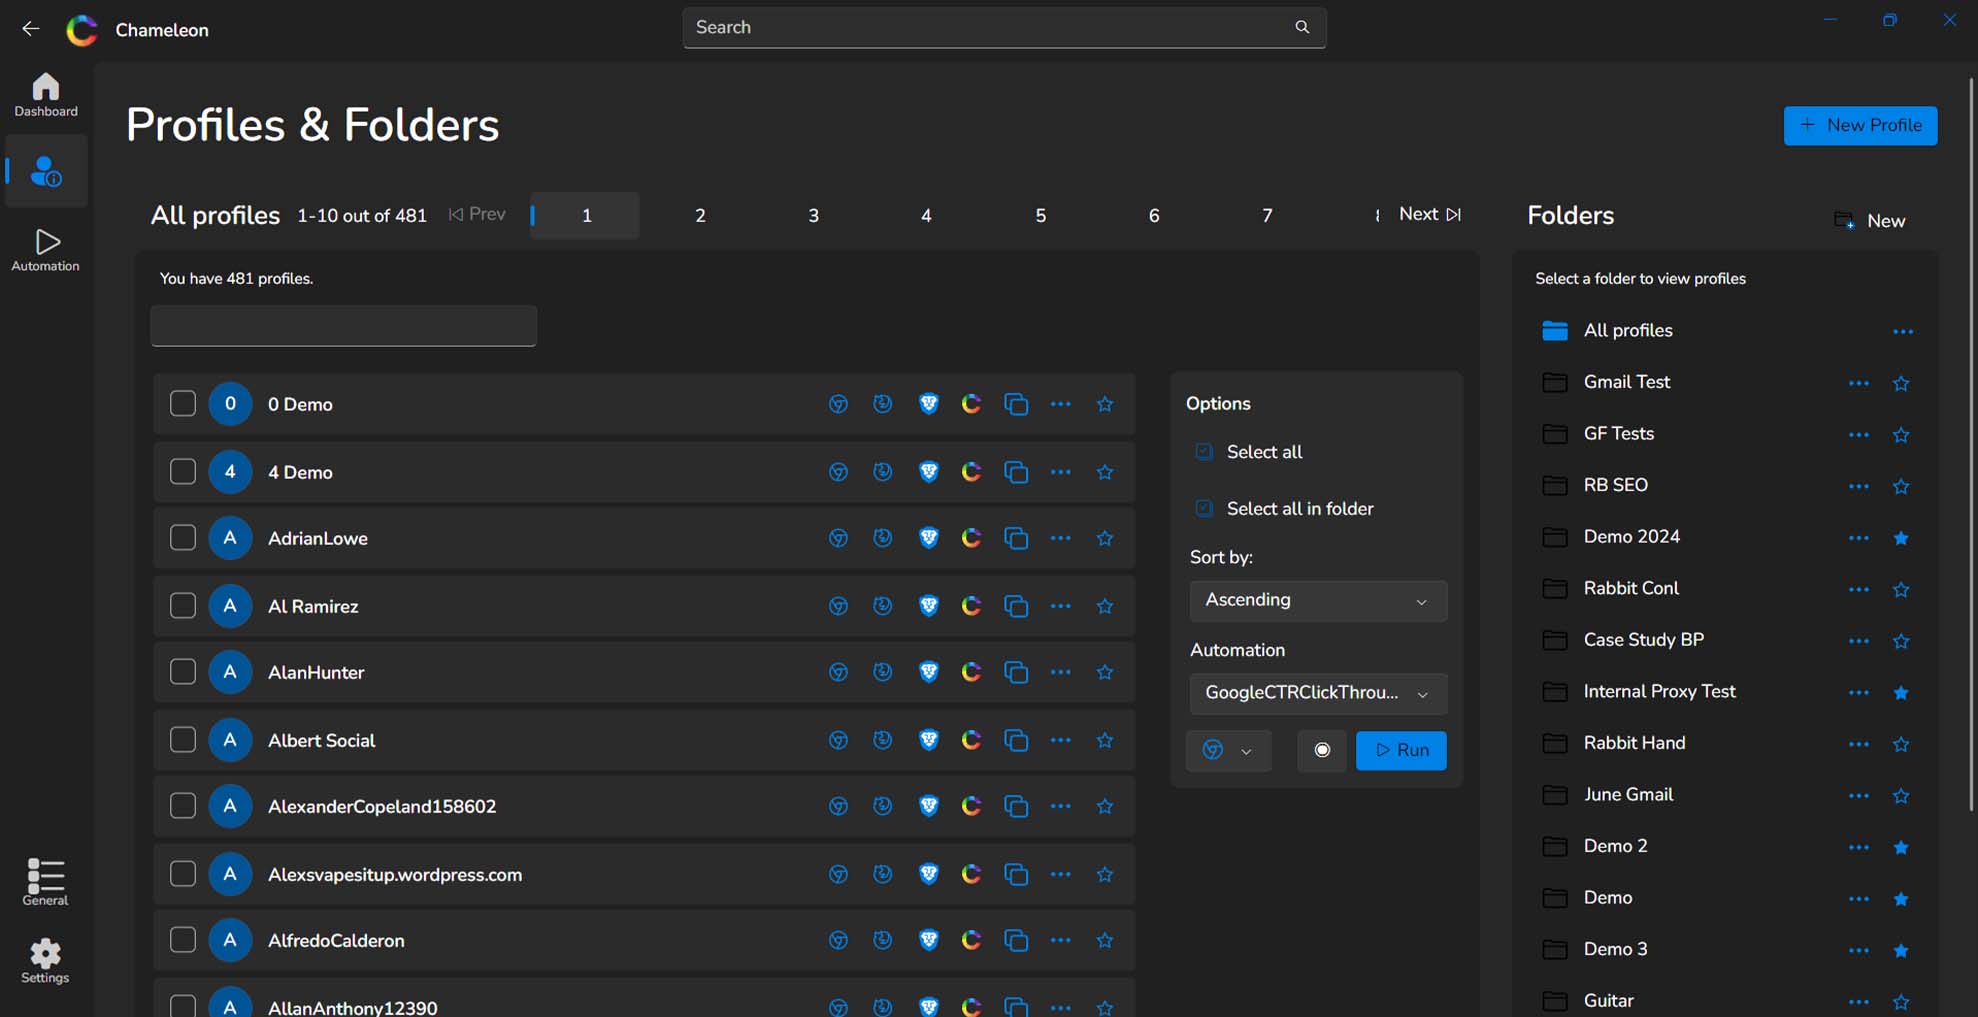Go back using the arrow

coord(31,29)
